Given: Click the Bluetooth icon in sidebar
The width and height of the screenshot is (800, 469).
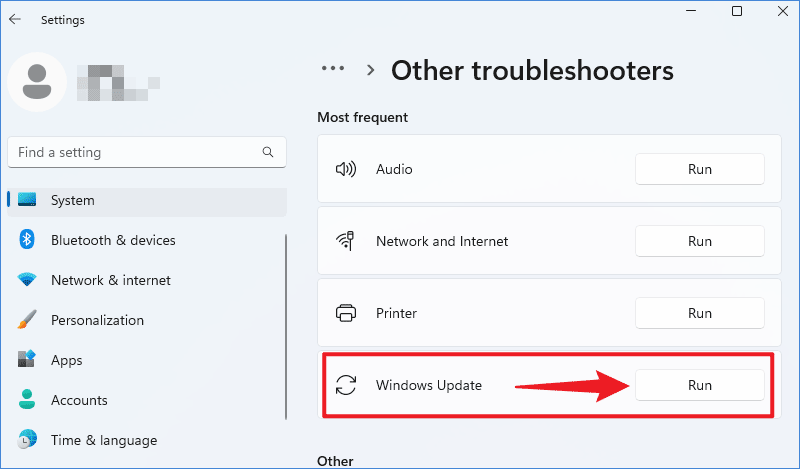Looking at the screenshot, I should [27, 239].
